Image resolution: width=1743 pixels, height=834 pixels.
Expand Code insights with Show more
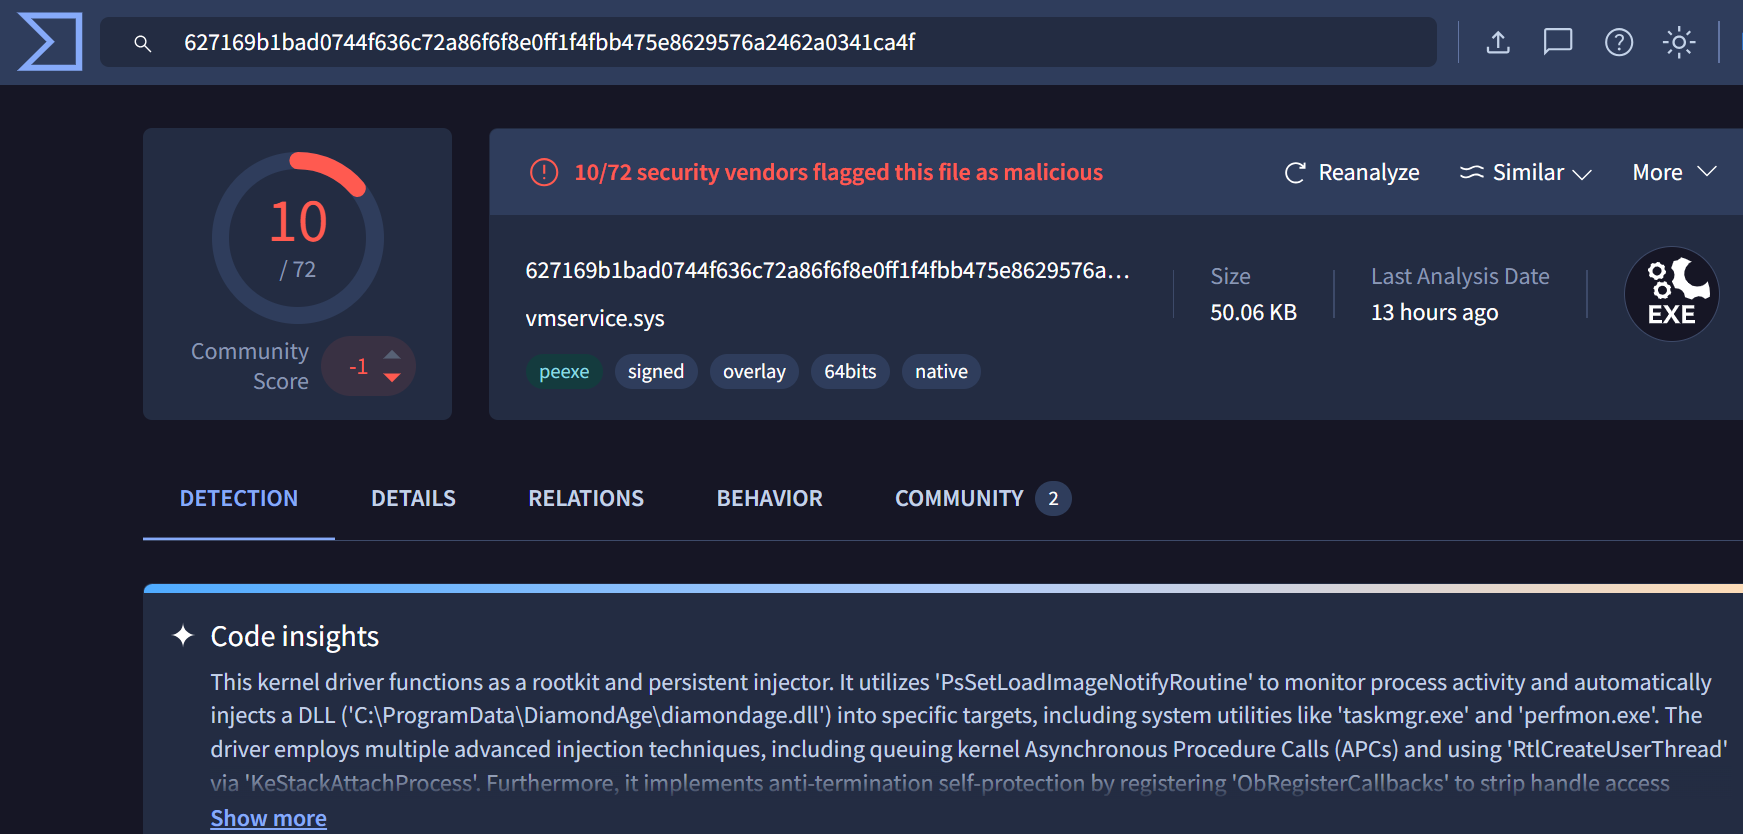coord(268,818)
